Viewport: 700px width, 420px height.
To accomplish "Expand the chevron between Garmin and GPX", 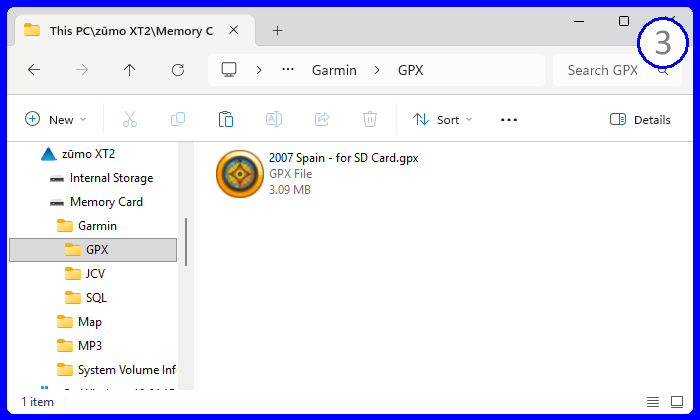I will [377, 70].
